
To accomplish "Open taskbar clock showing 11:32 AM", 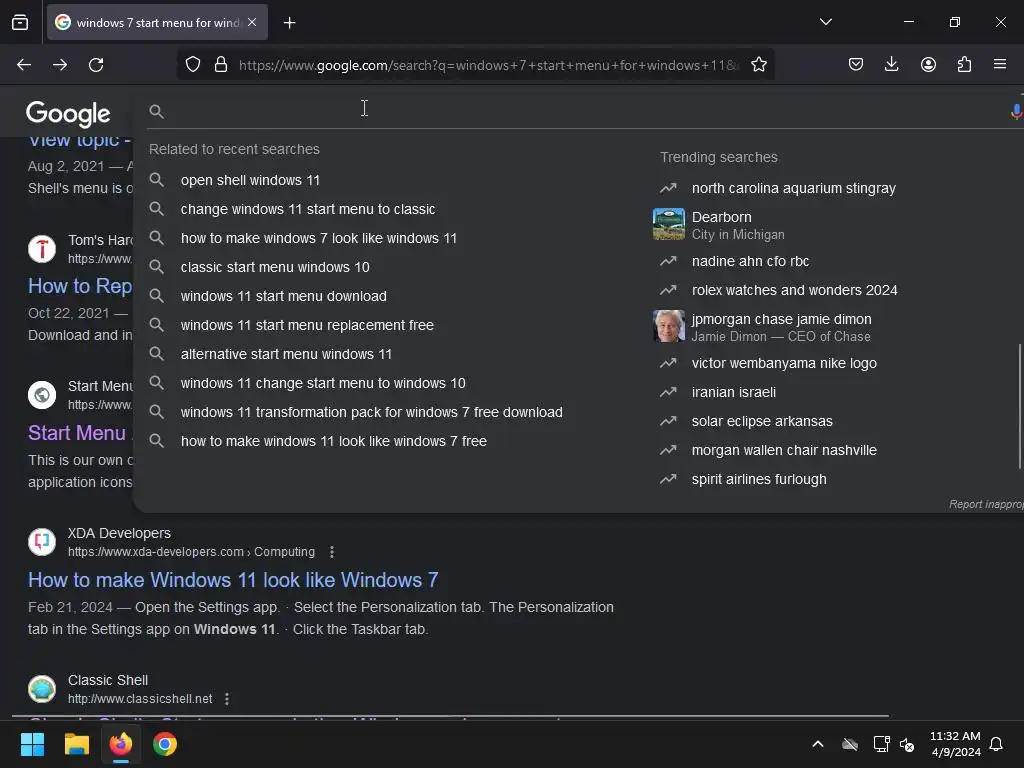I will [x=955, y=744].
